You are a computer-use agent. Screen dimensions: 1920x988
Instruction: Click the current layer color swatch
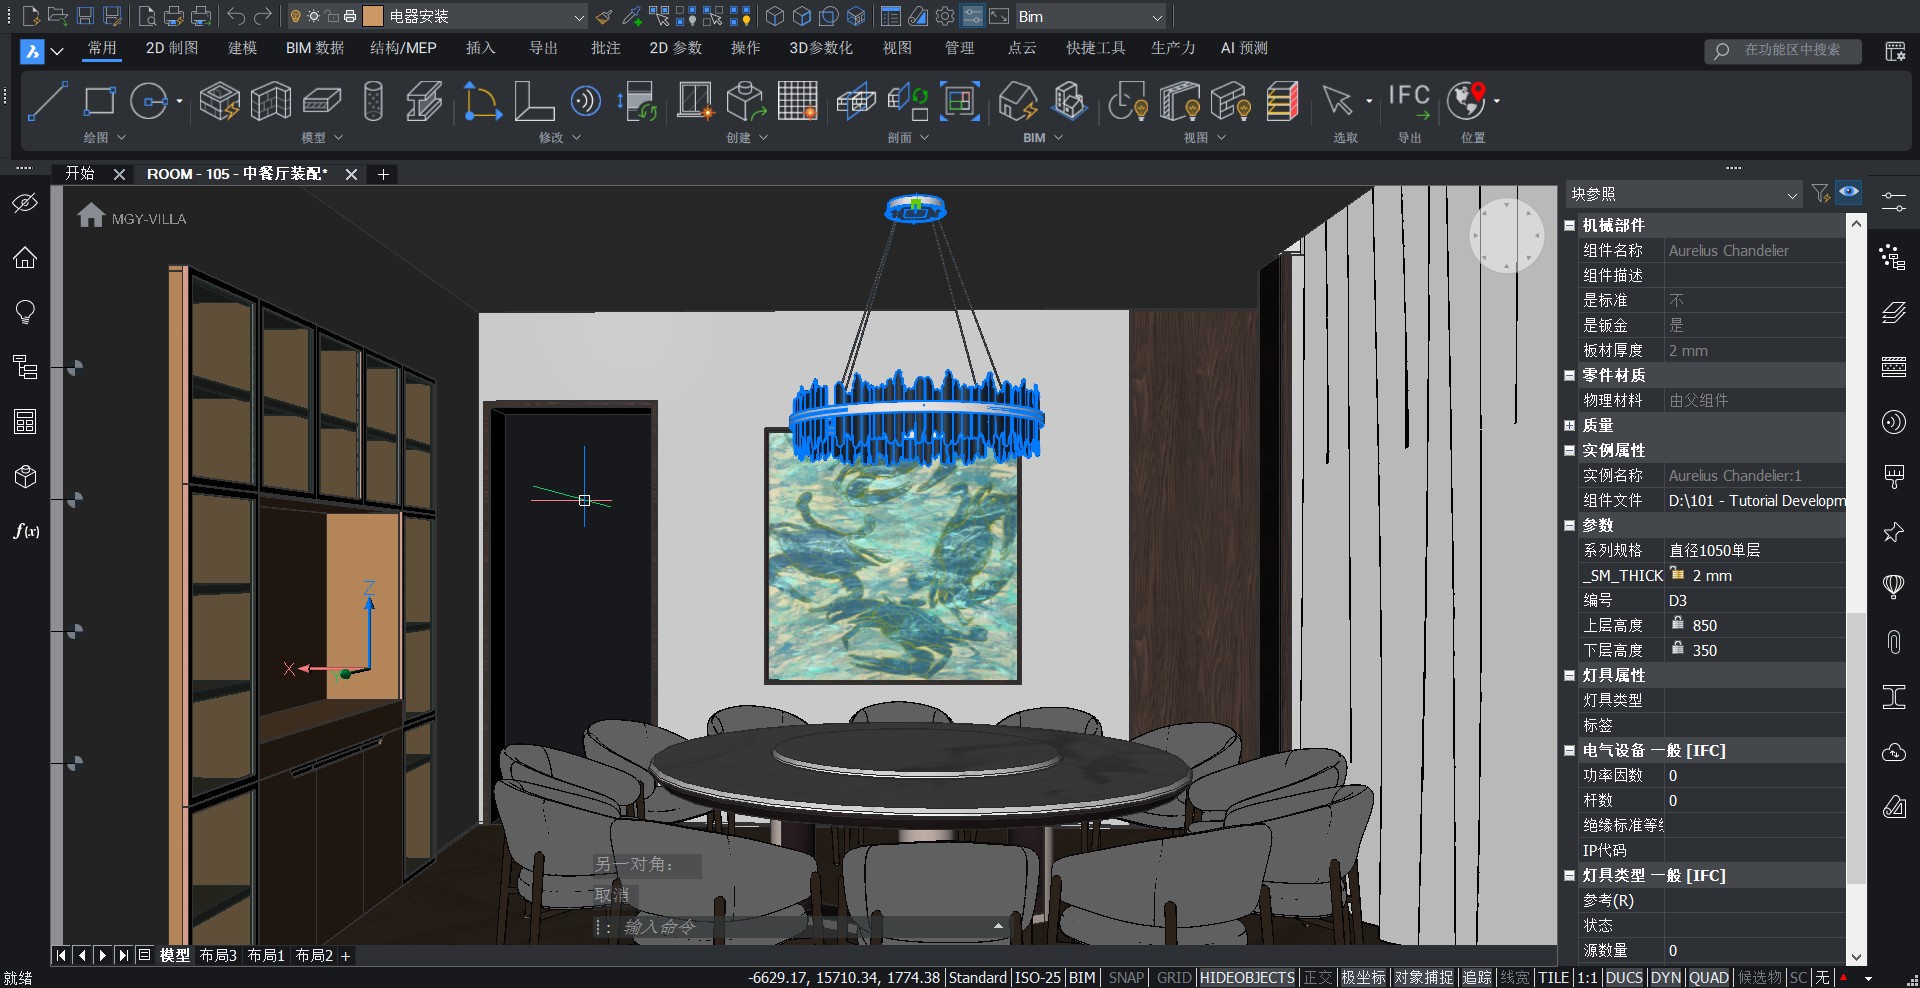373,16
